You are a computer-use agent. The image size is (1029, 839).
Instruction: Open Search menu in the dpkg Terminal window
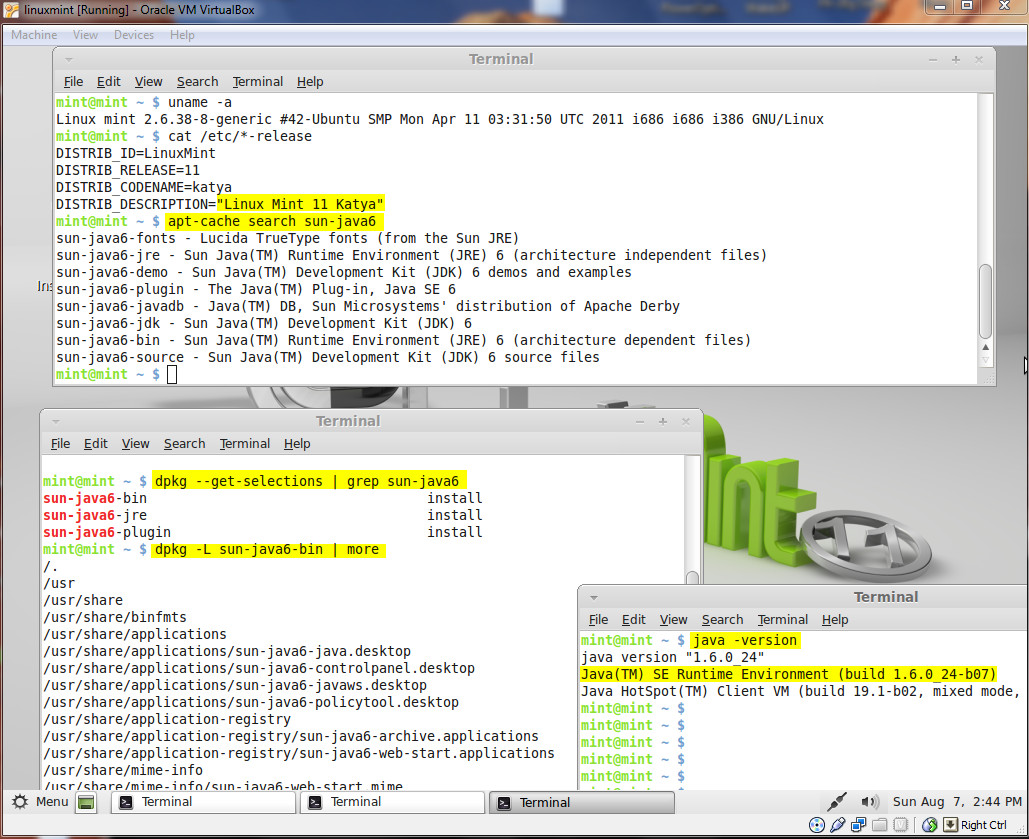pyautogui.click(x=184, y=444)
